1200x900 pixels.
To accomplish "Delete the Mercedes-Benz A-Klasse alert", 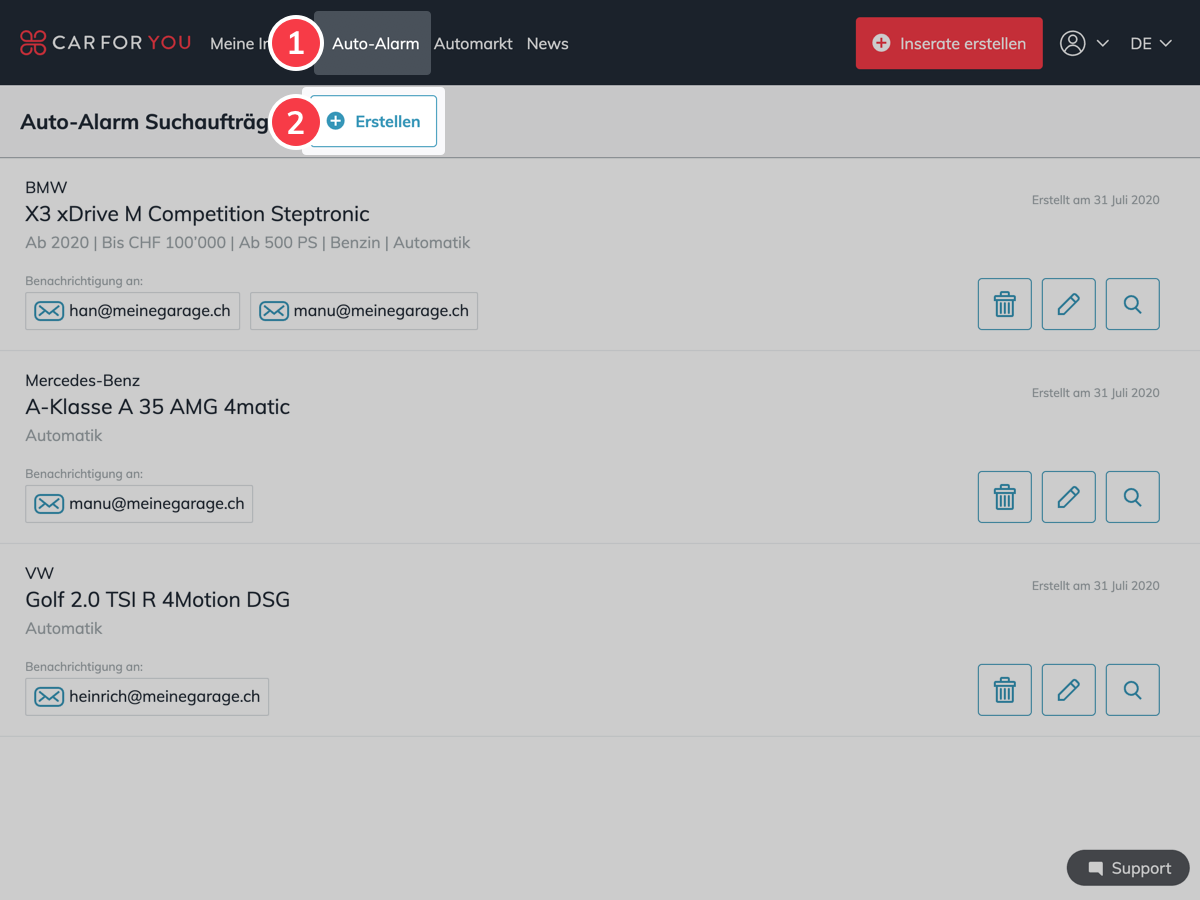I will pos(1005,497).
